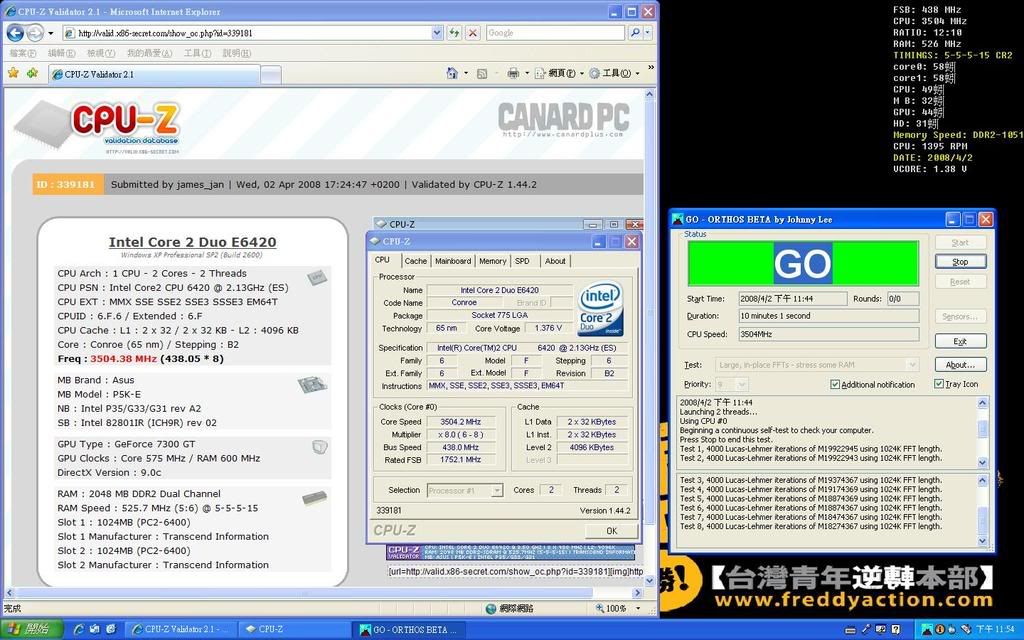Click CPU-Z Validator taskbar button

180,630
